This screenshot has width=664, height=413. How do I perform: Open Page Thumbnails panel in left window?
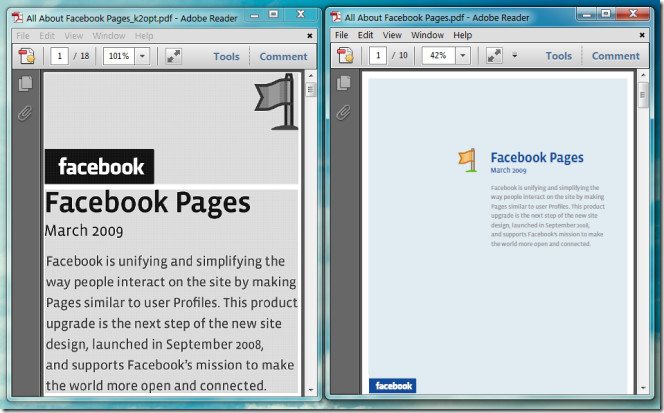pyautogui.click(x=25, y=83)
